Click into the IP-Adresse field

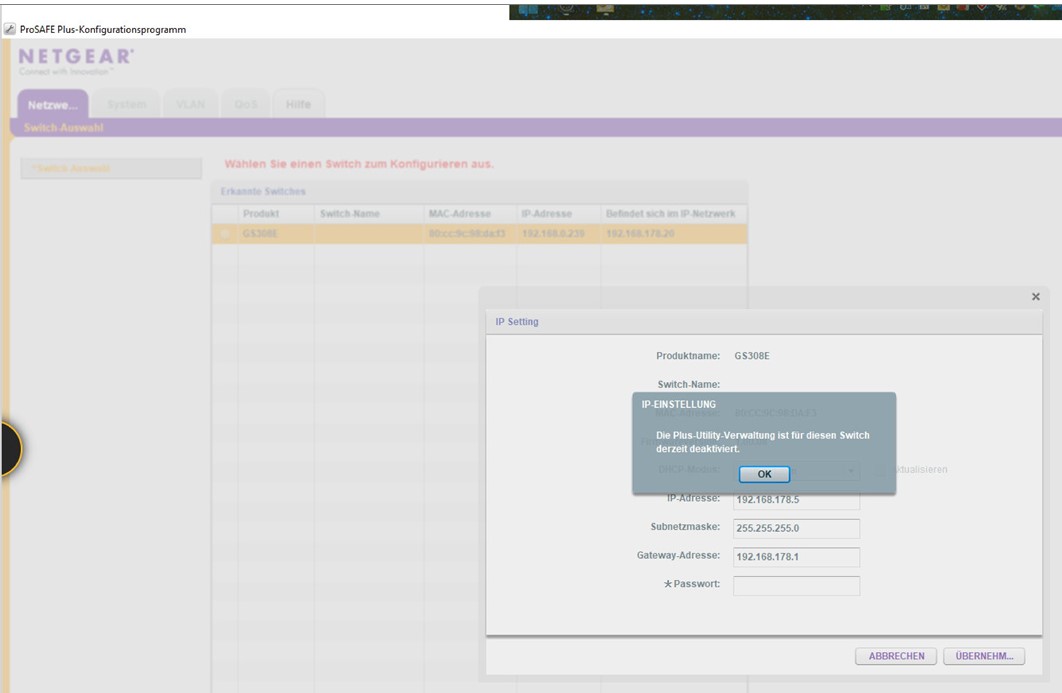tap(796, 500)
